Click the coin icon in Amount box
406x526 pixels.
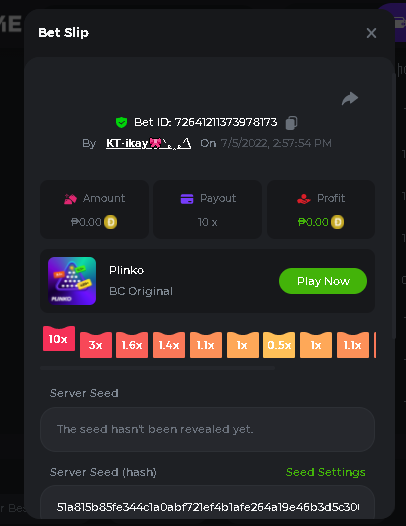click(x=110, y=222)
